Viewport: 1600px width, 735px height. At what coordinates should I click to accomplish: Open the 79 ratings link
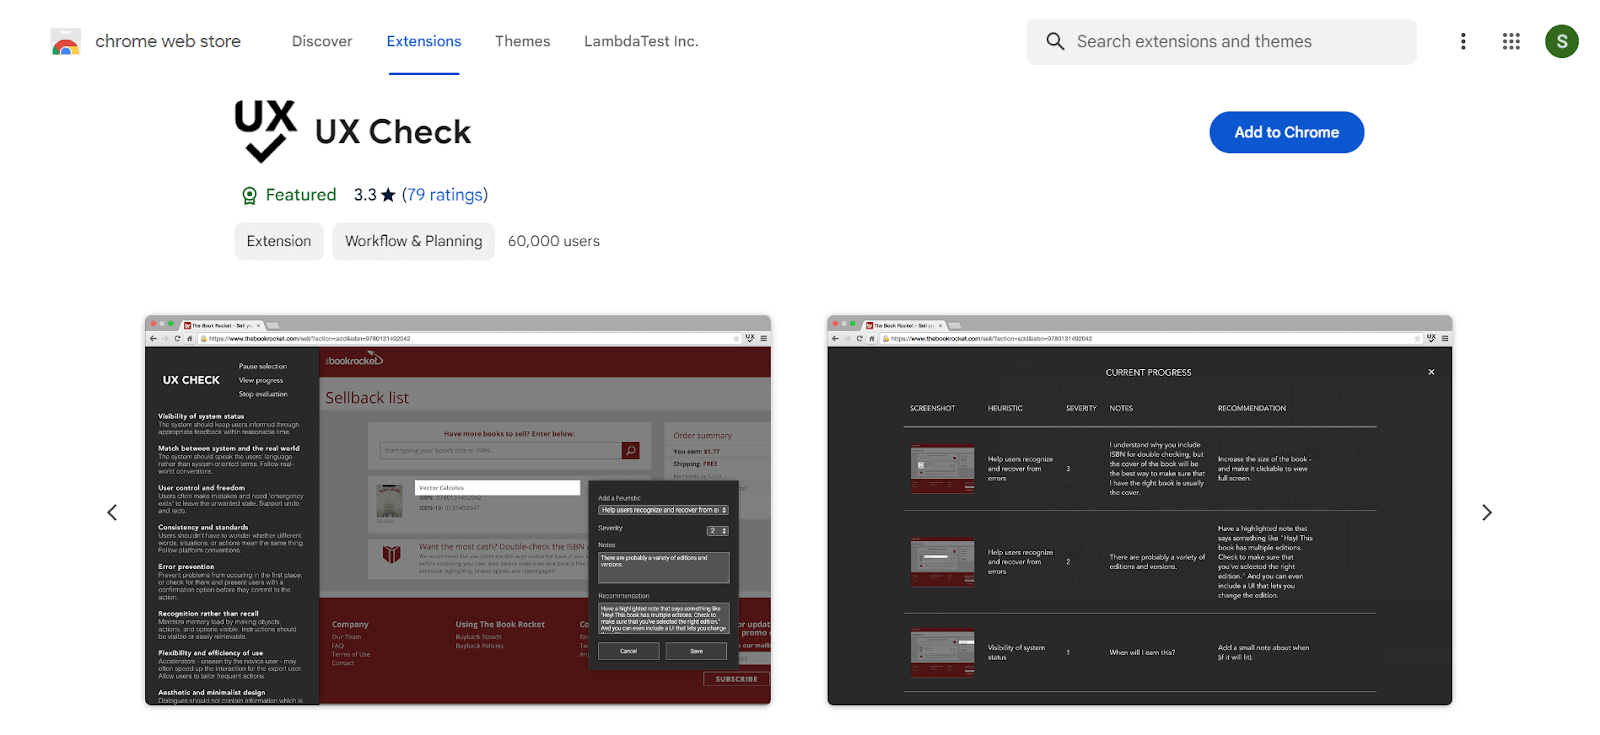click(x=445, y=195)
